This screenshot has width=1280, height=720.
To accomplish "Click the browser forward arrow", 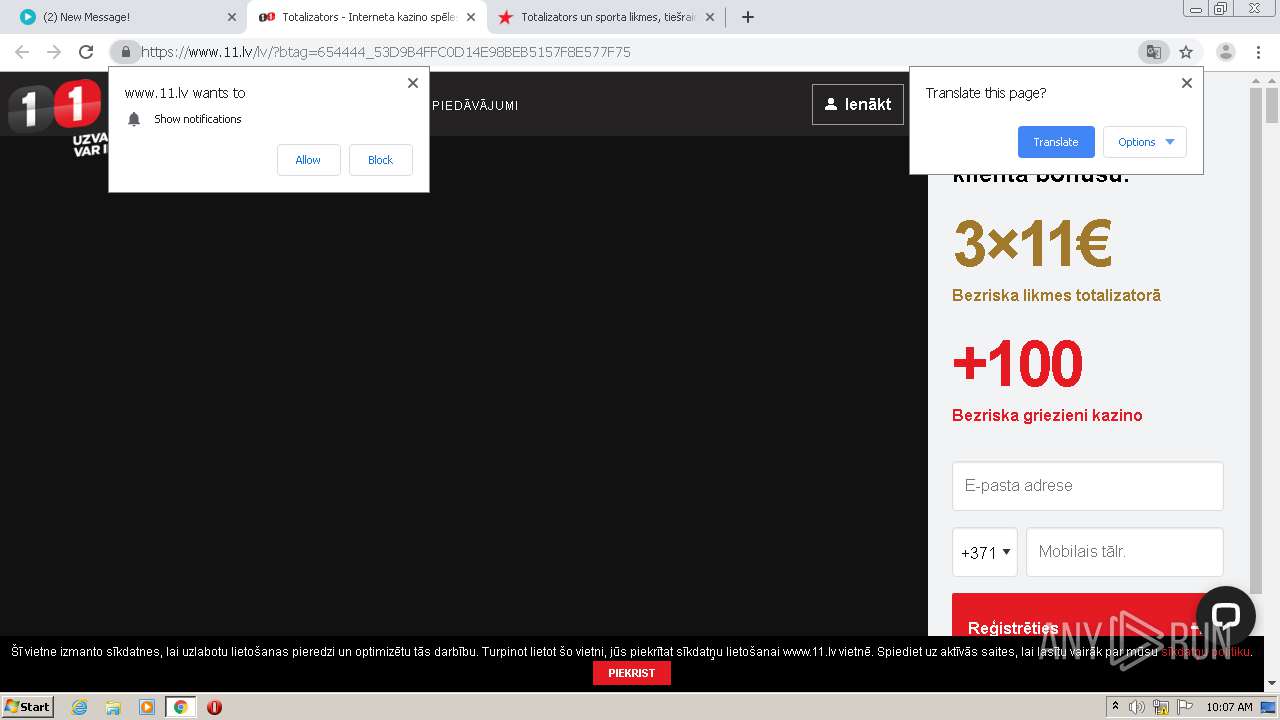I will coord(54,52).
